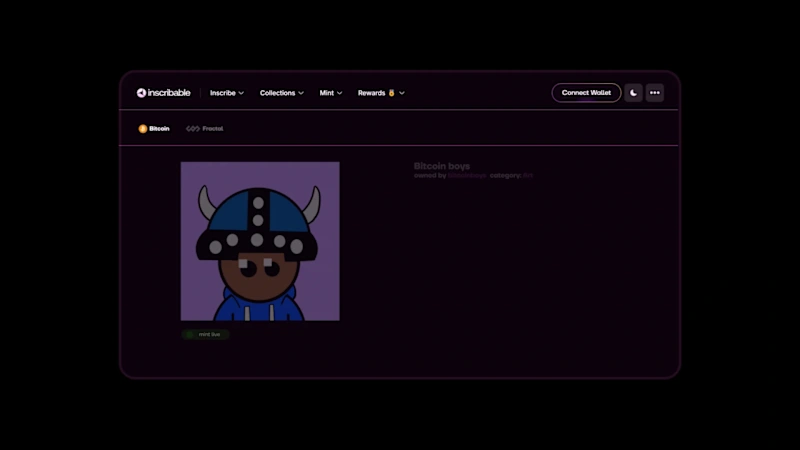Expand the Mint dropdown chevron
This screenshot has height=450, width=800.
click(x=340, y=93)
